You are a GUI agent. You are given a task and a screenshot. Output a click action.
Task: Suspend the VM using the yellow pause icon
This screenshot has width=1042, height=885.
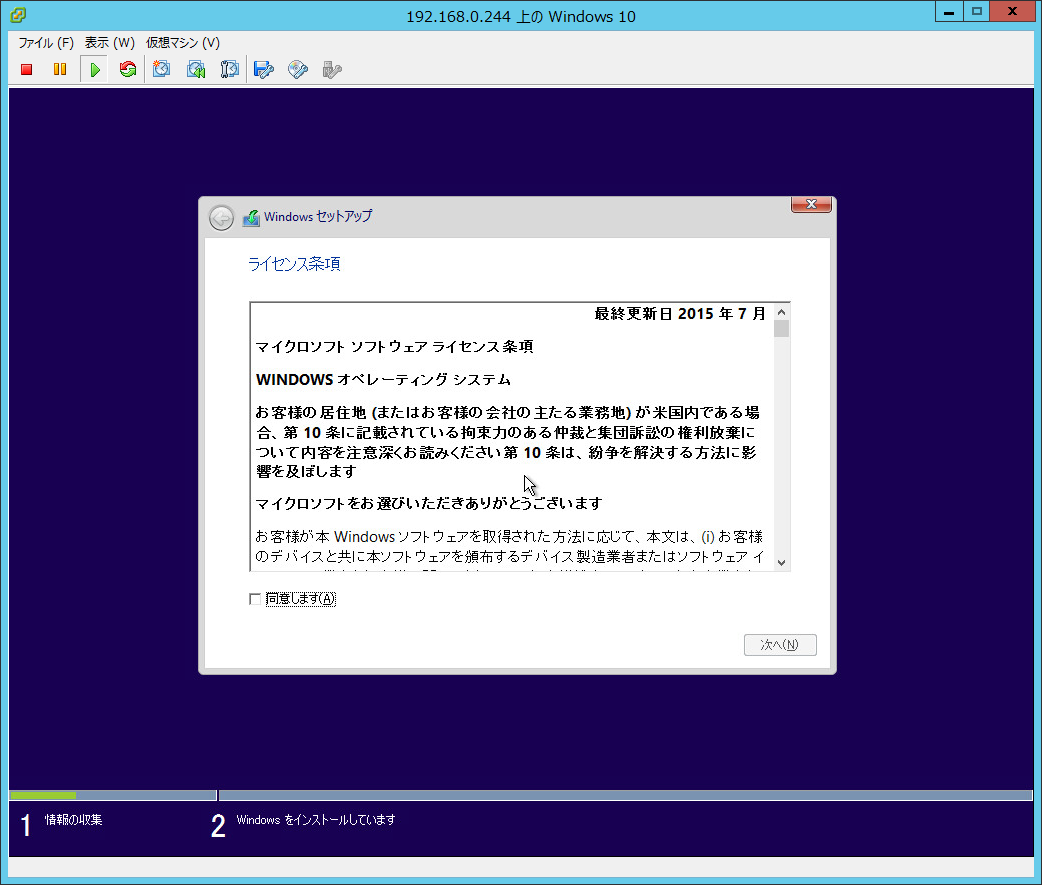click(60, 69)
